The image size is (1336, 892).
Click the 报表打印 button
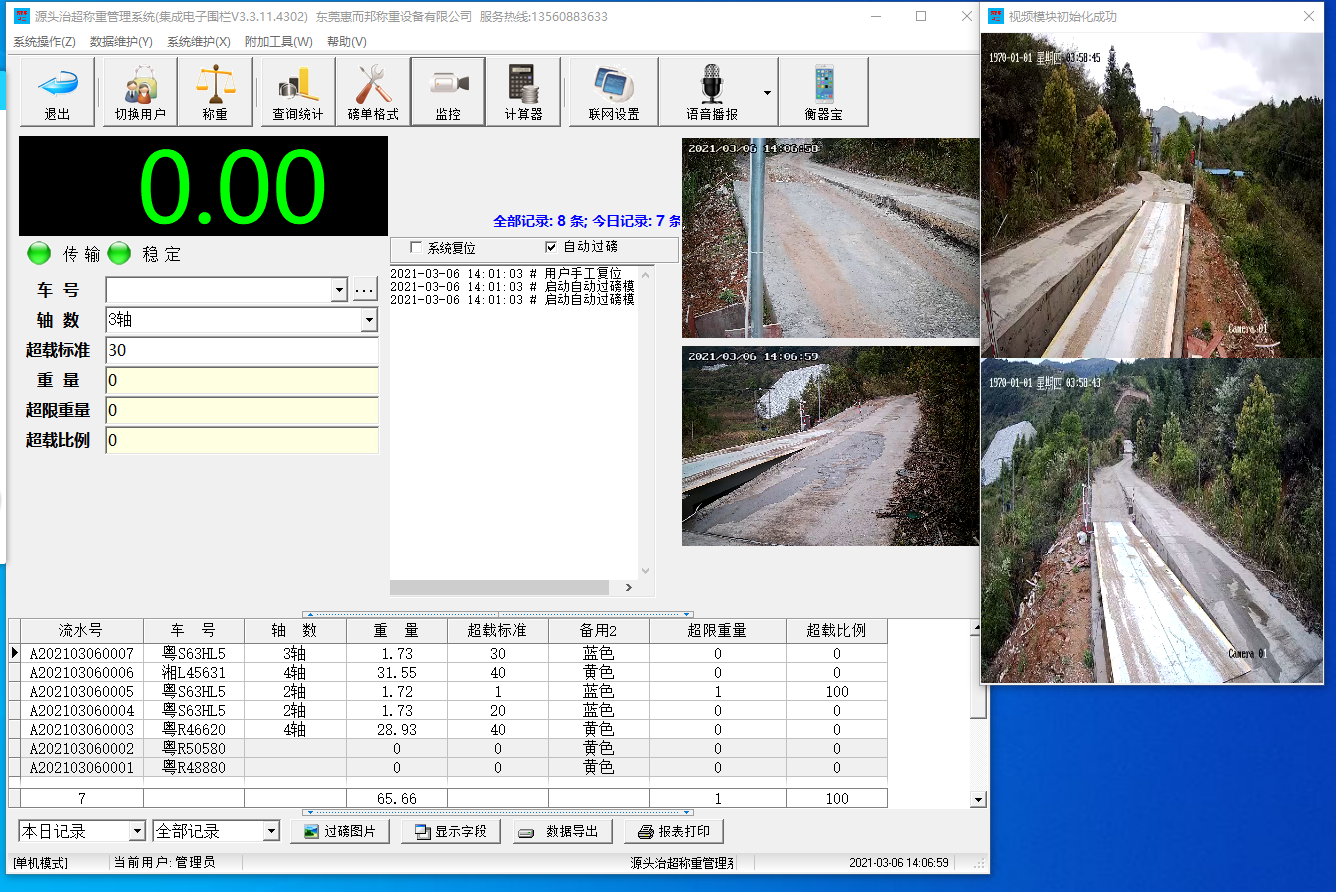click(673, 832)
